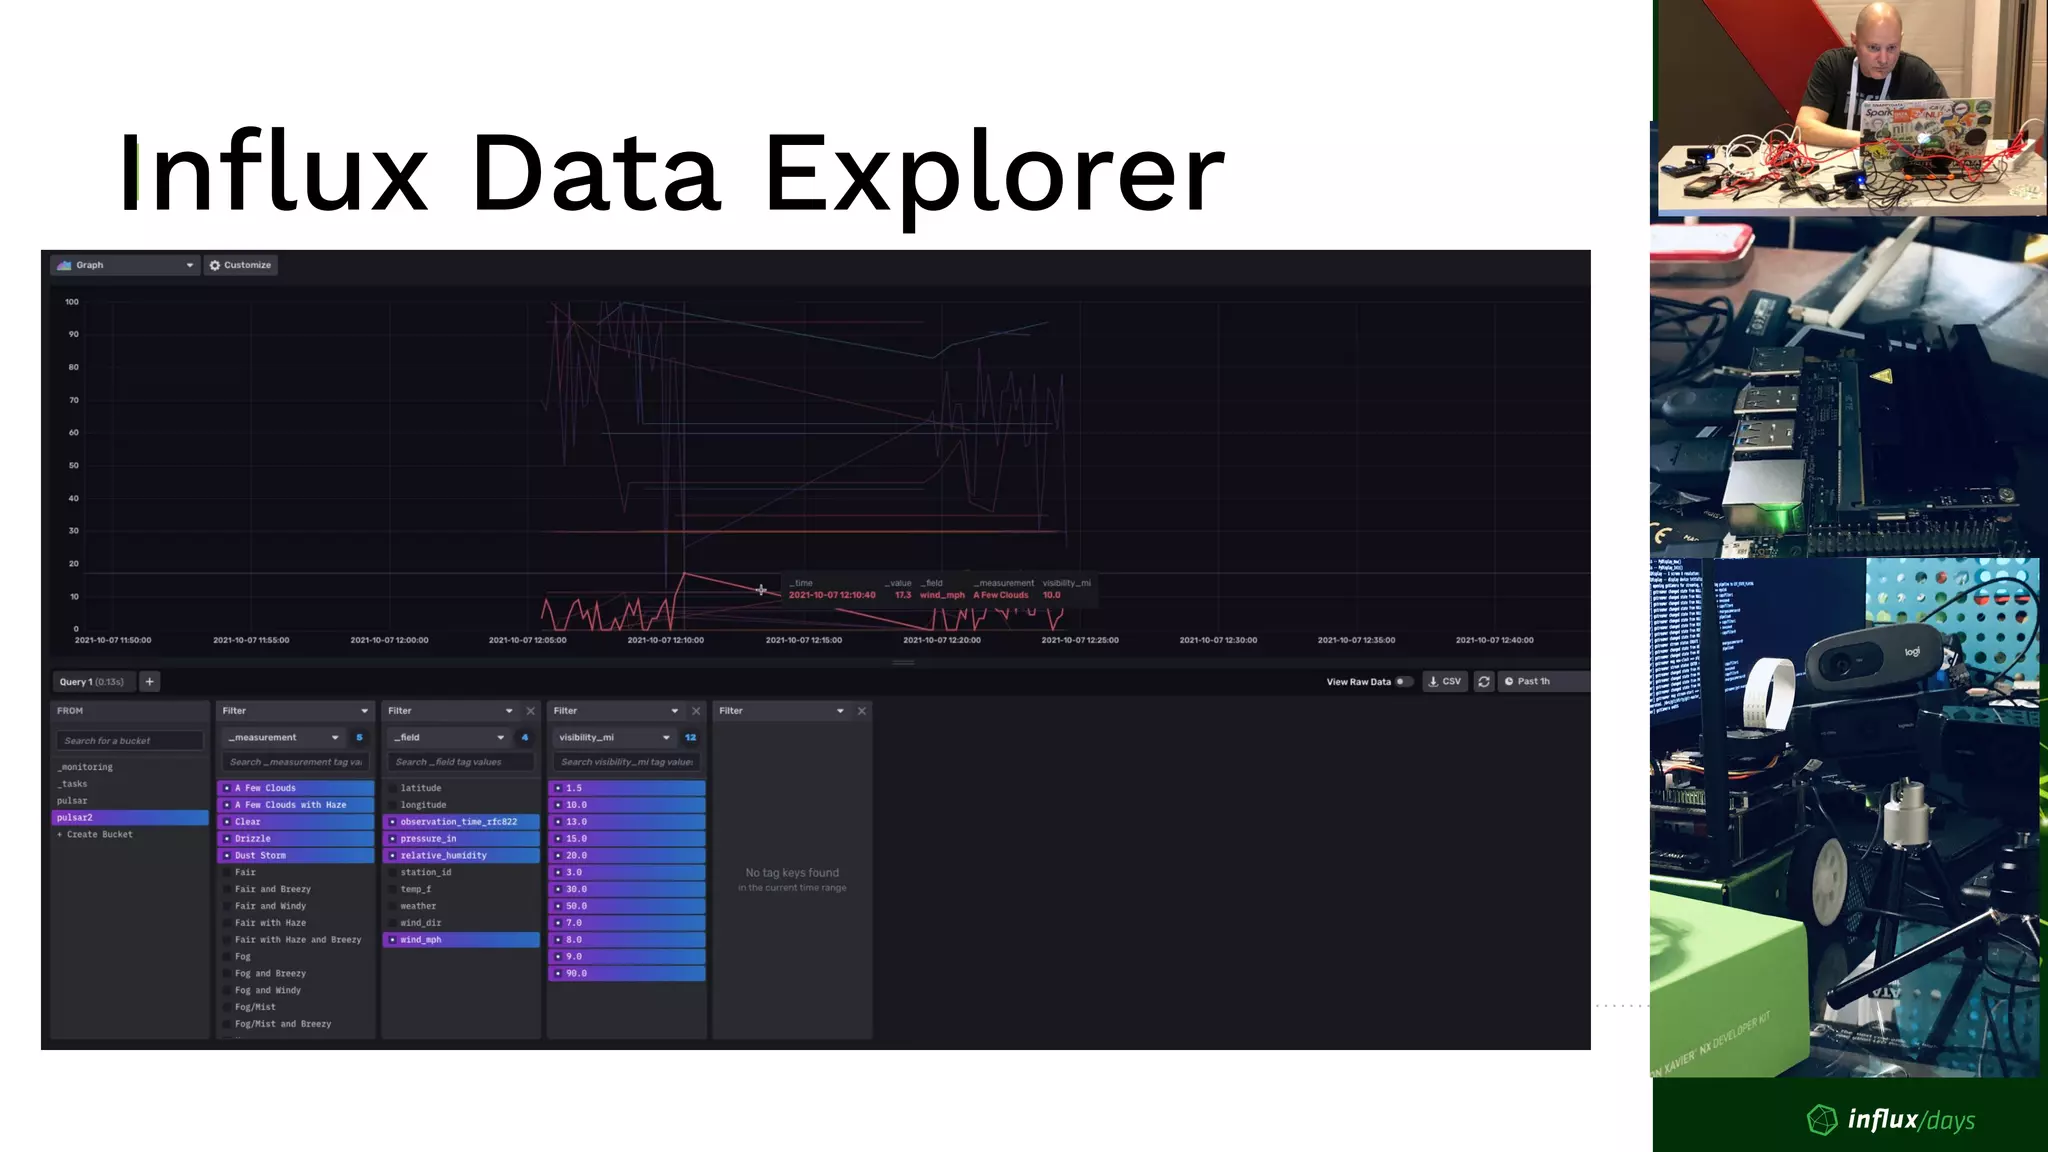Expand the second Filter mode dropdown

pyautogui.click(x=451, y=711)
